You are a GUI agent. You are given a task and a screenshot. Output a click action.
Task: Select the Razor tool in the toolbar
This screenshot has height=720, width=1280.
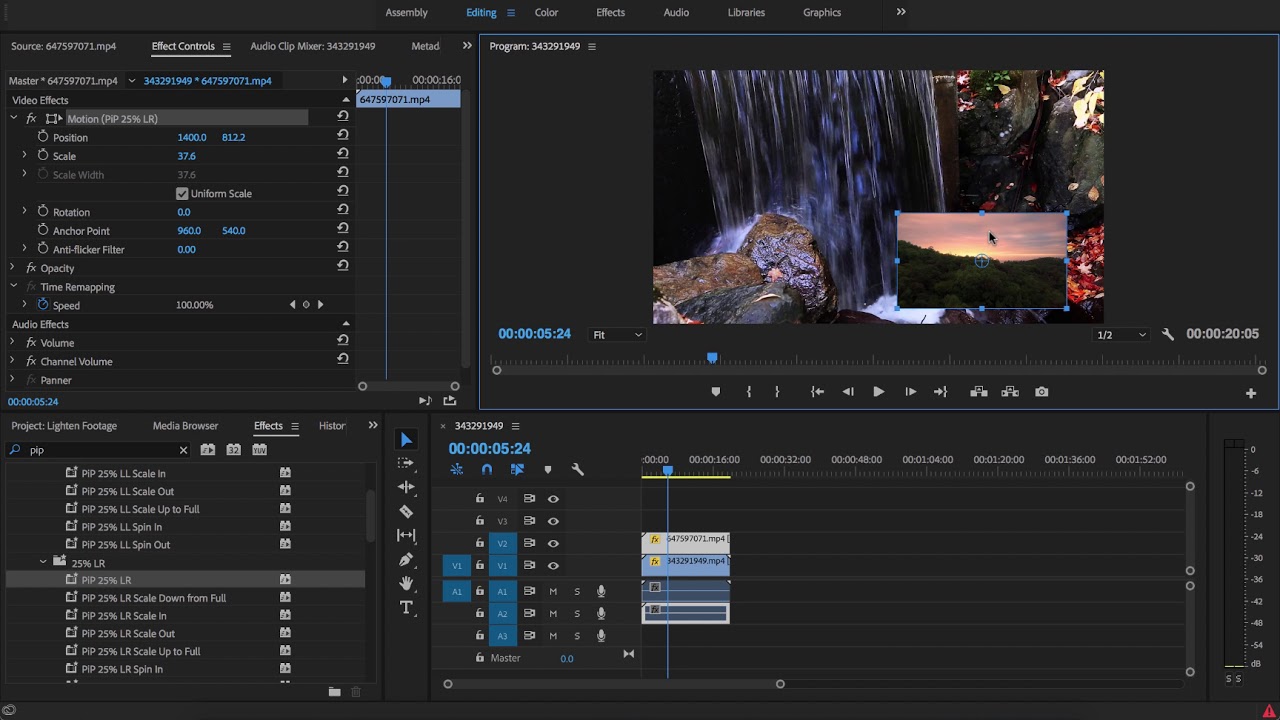click(406, 511)
